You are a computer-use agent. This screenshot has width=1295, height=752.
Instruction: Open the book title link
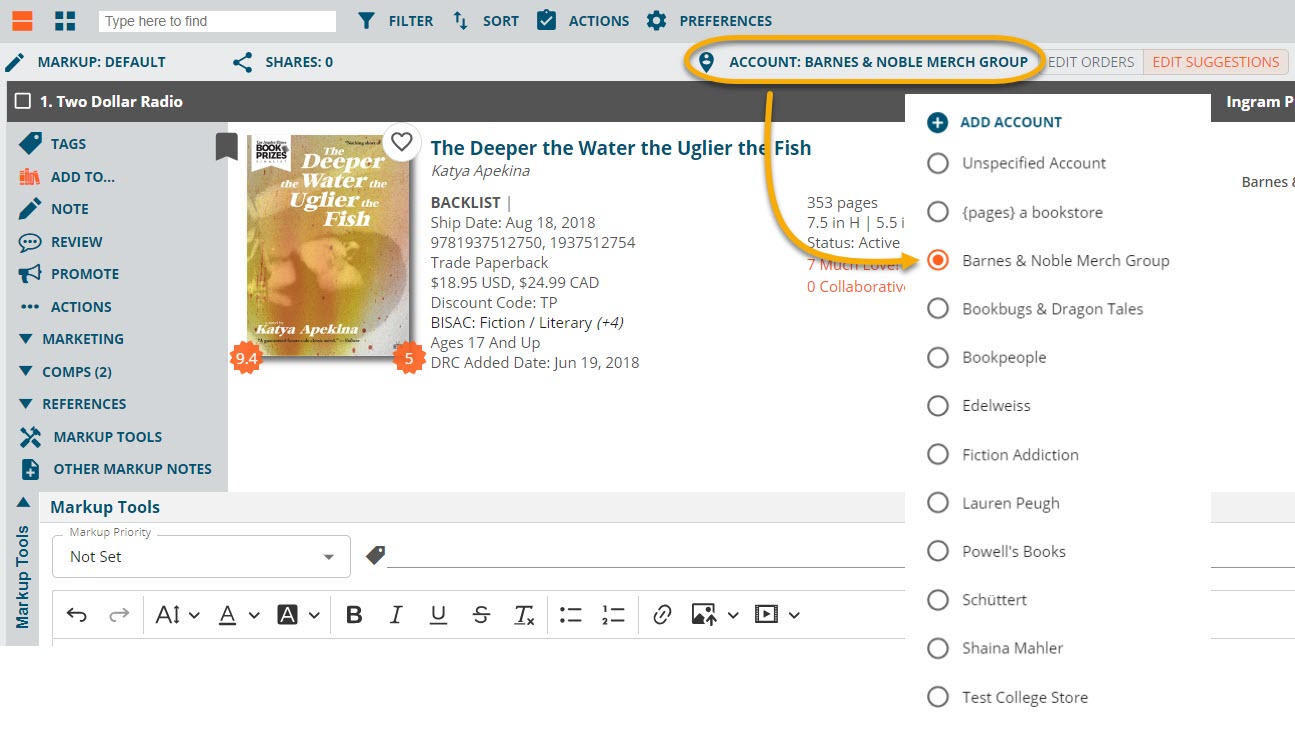[x=621, y=148]
